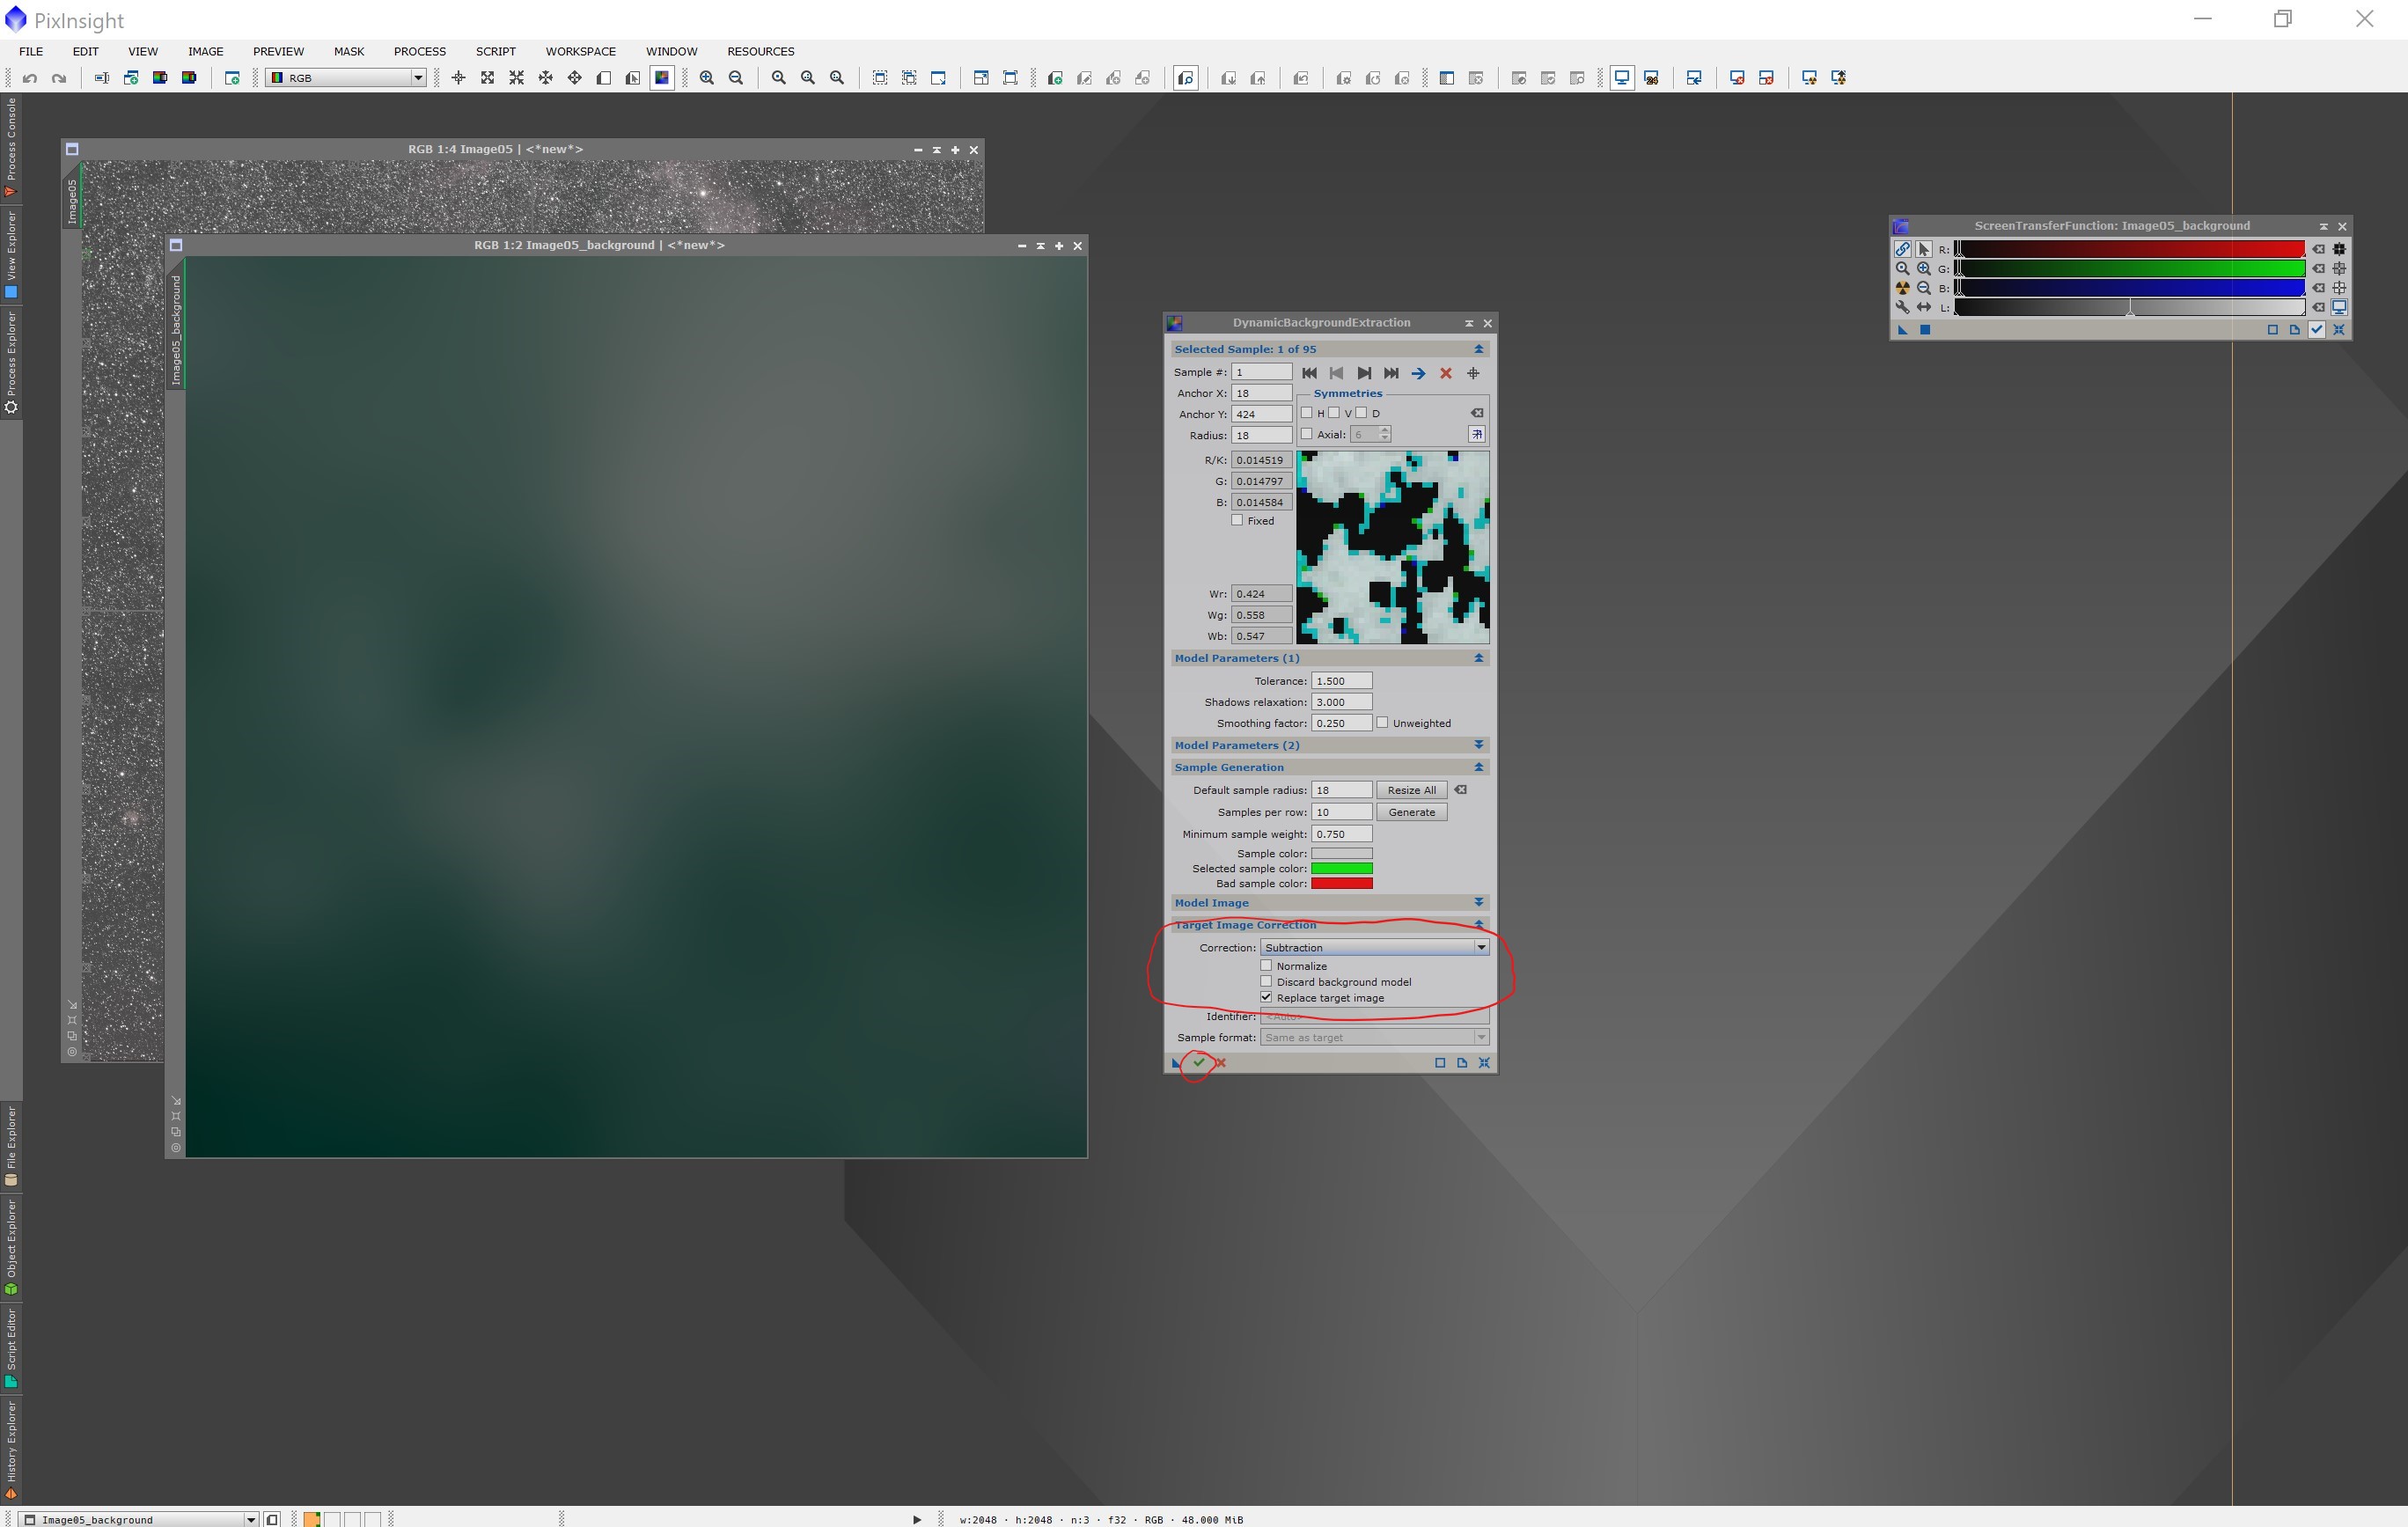Reset default sample radius with arrow icon
Viewport: 2408px width, 1527px height.
click(x=1461, y=790)
